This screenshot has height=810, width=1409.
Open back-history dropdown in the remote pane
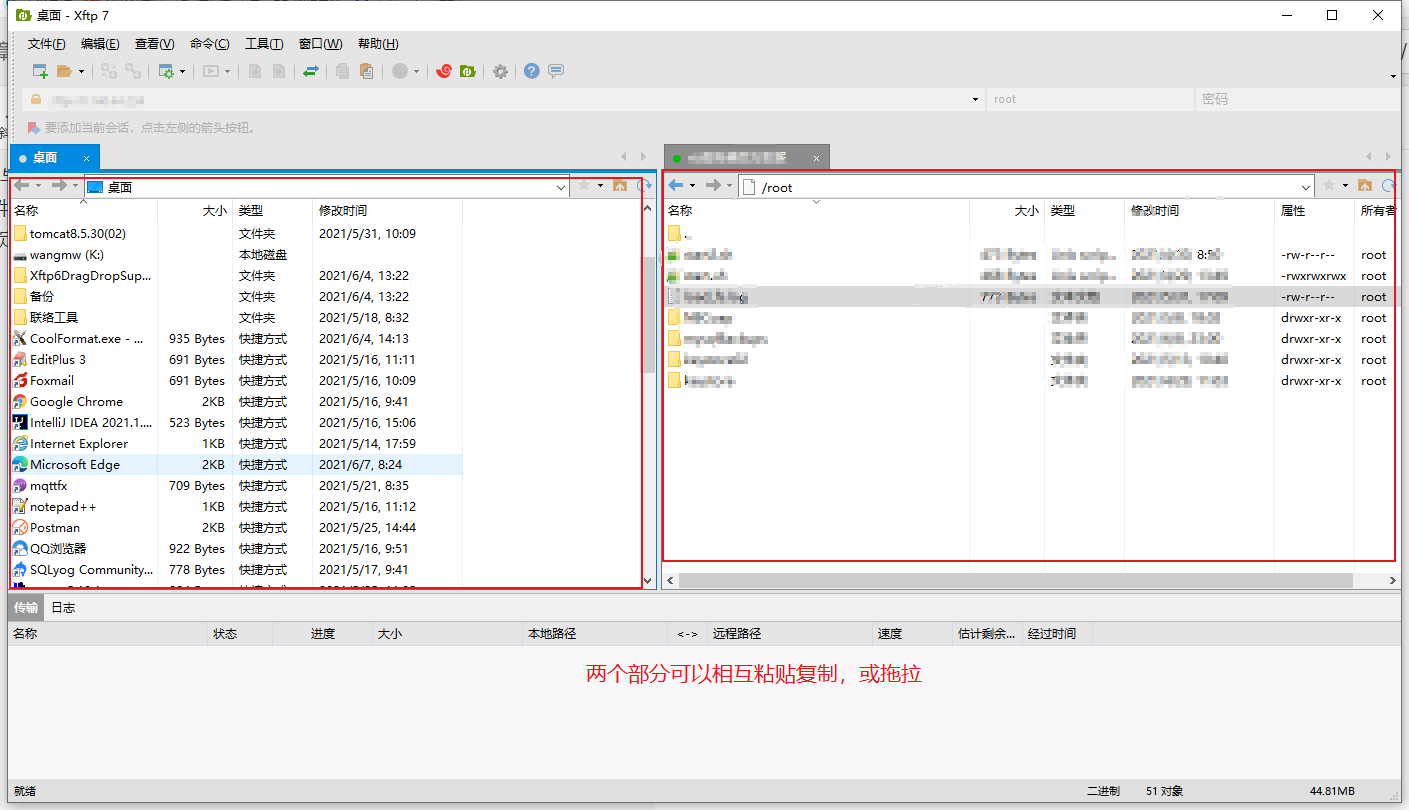[x=693, y=186]
